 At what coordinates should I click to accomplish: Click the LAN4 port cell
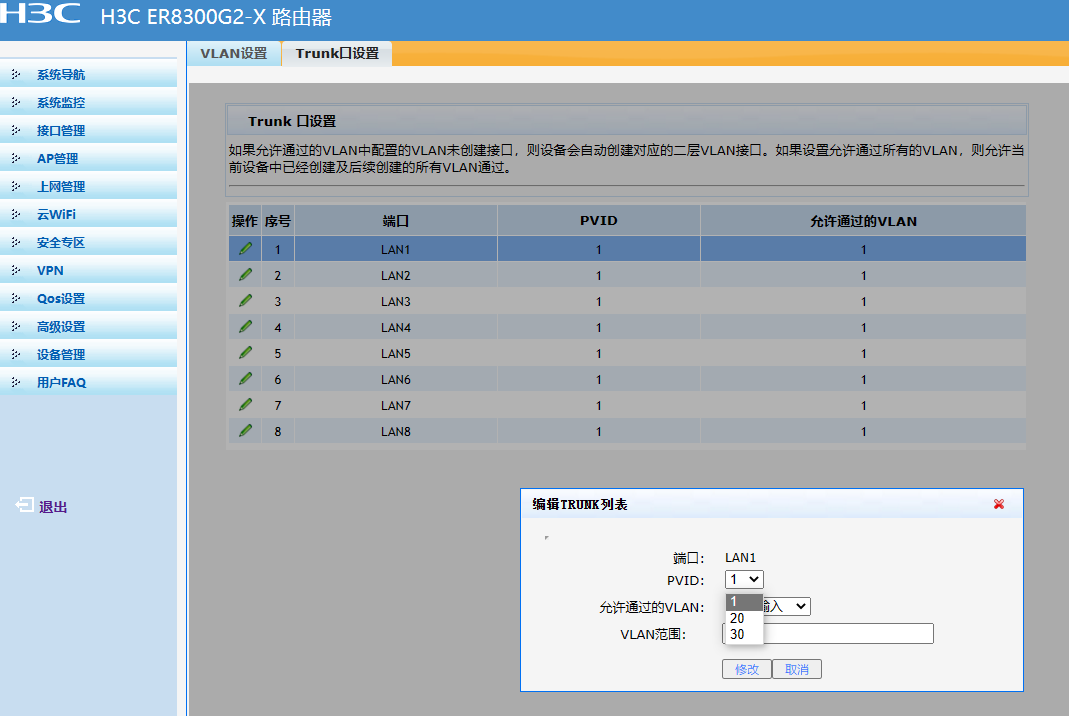pos(395,327)
